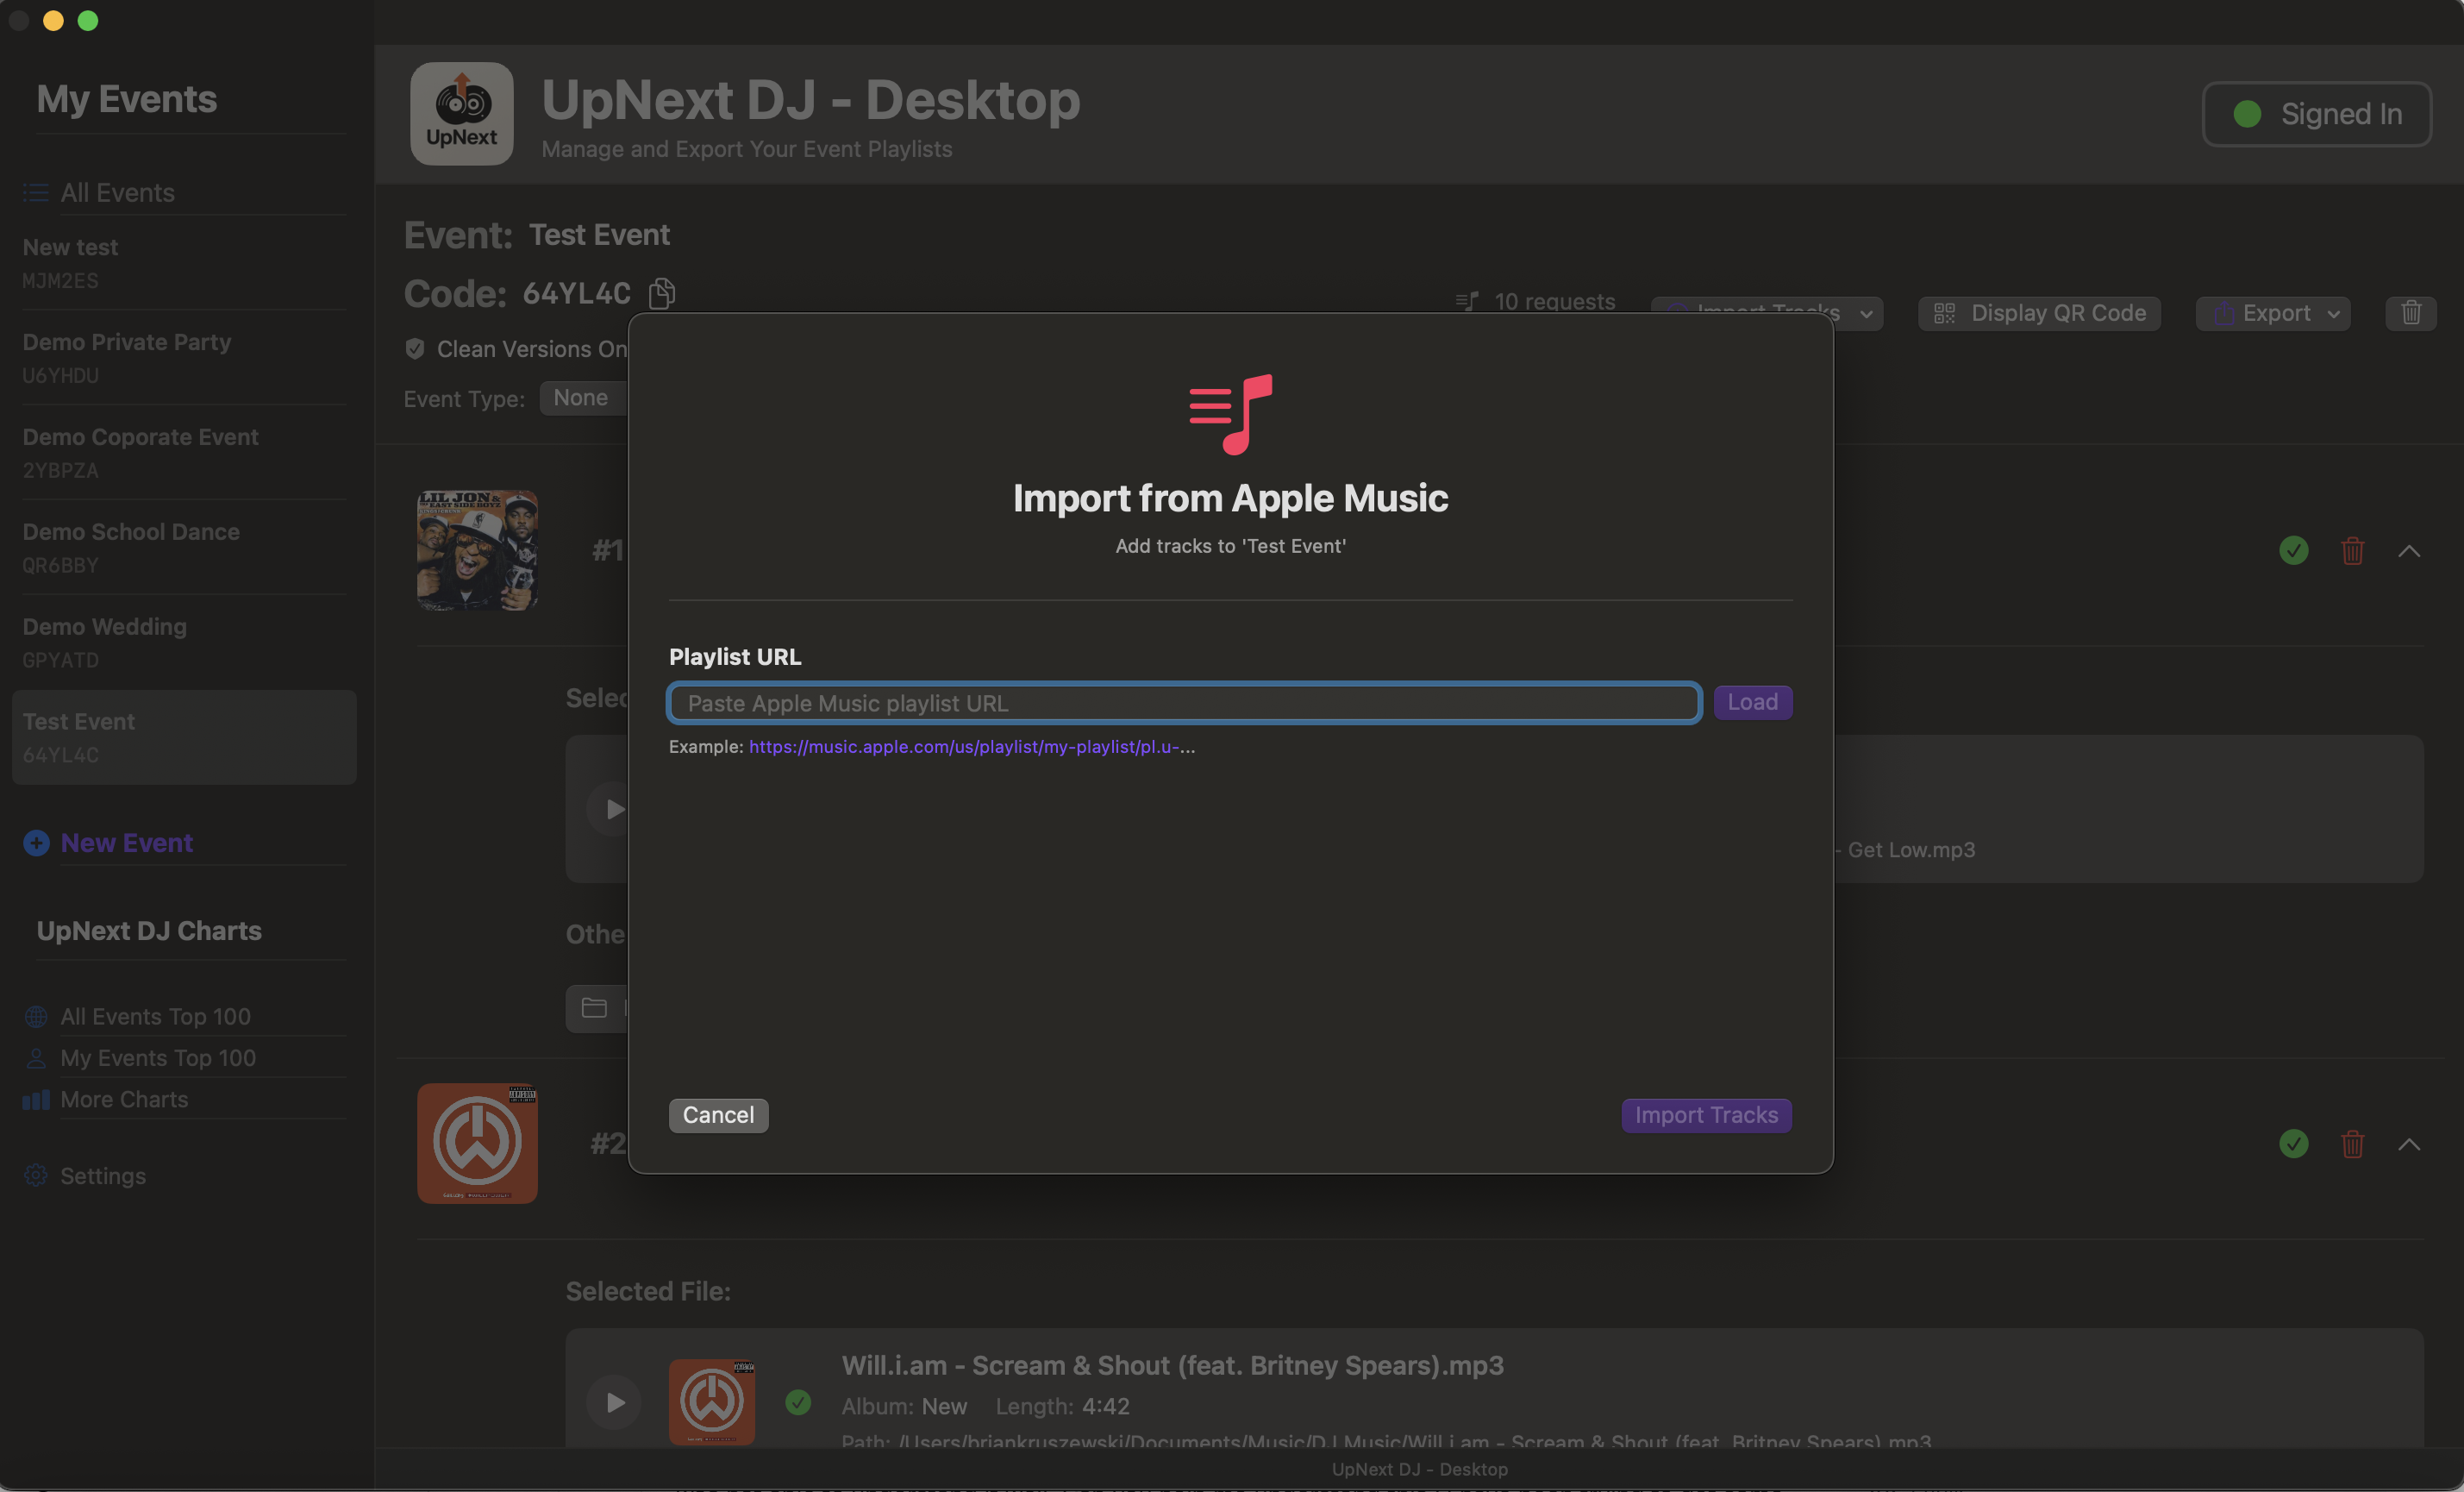The image size is (2464, 1492).
Task: Collapse track #2 using its chevron
Action: (x=2410, y=1144)
